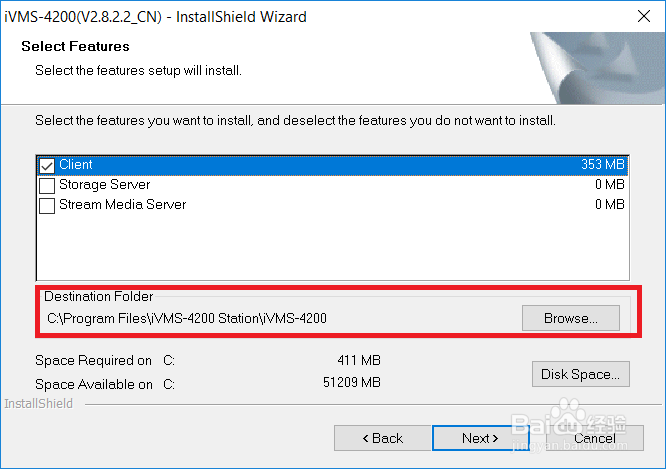The width and height of the screenshot is (666, 469).
Task: Select the Storage Server list item
Action: point(332,185)
